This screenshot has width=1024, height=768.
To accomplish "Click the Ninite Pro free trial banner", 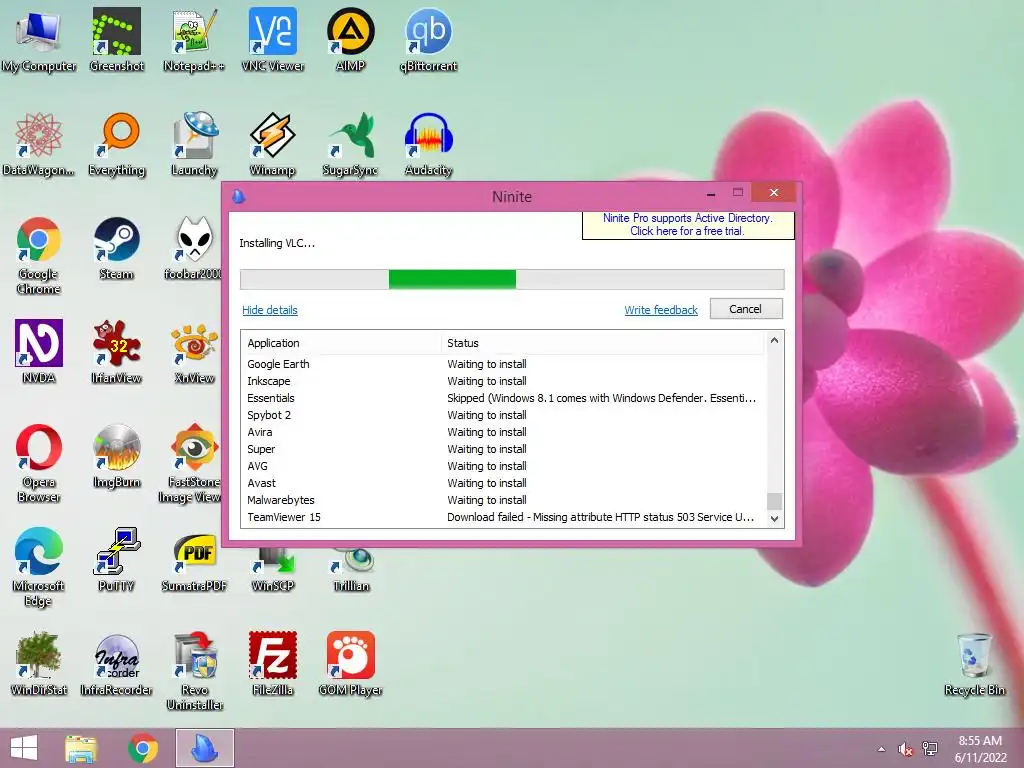I will tap(688, 225).
